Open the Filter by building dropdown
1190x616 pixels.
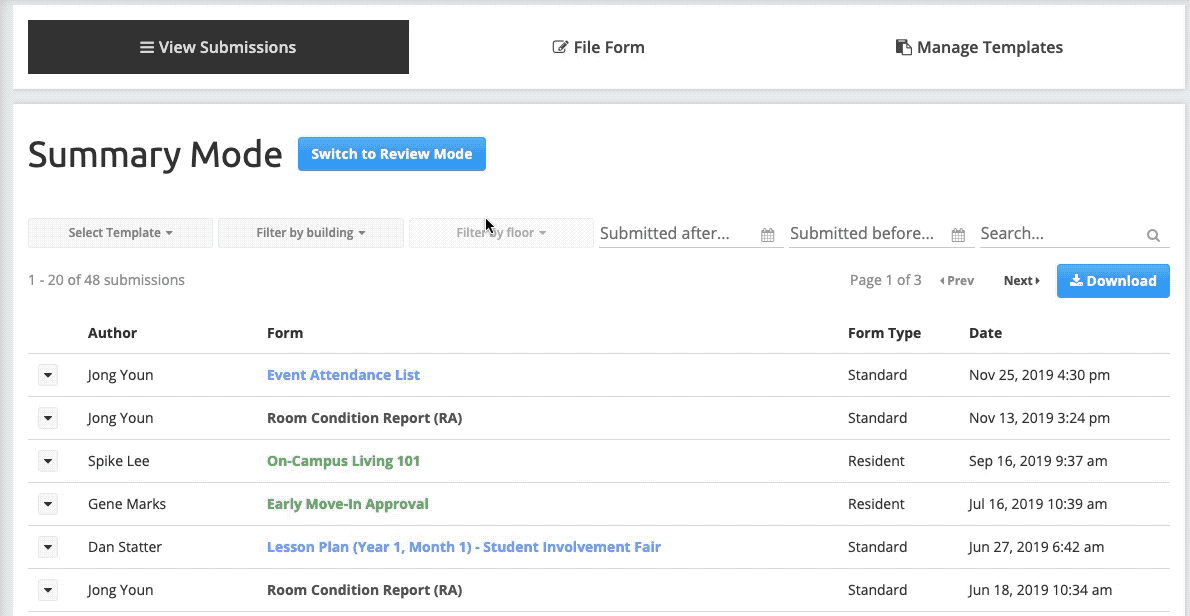pyautogui.click(x=310, y=233)
